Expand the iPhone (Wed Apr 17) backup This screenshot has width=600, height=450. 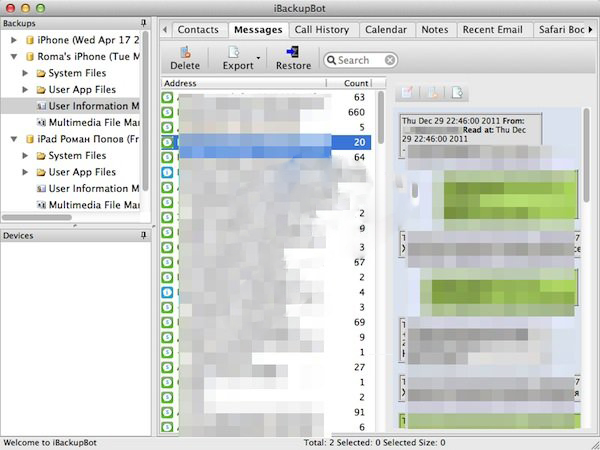point(15,40)
